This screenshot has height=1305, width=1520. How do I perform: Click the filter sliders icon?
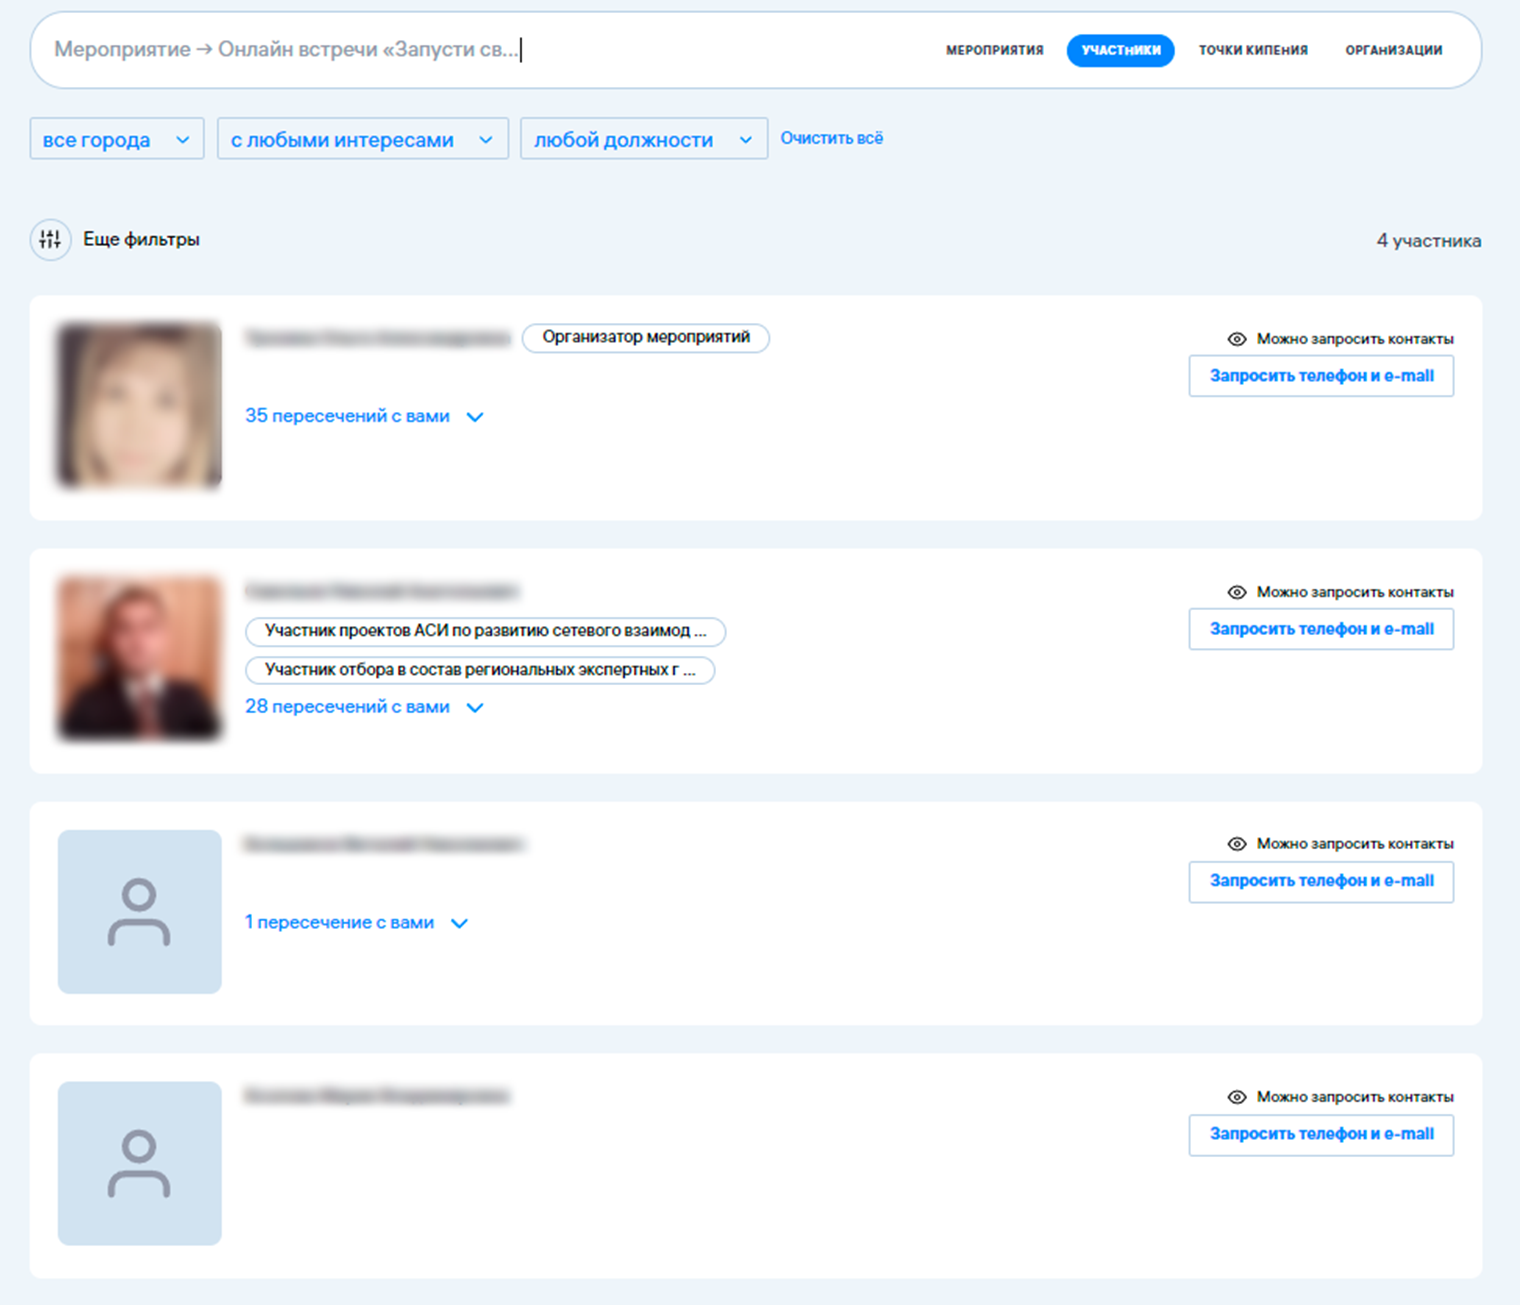coord(50,240)
